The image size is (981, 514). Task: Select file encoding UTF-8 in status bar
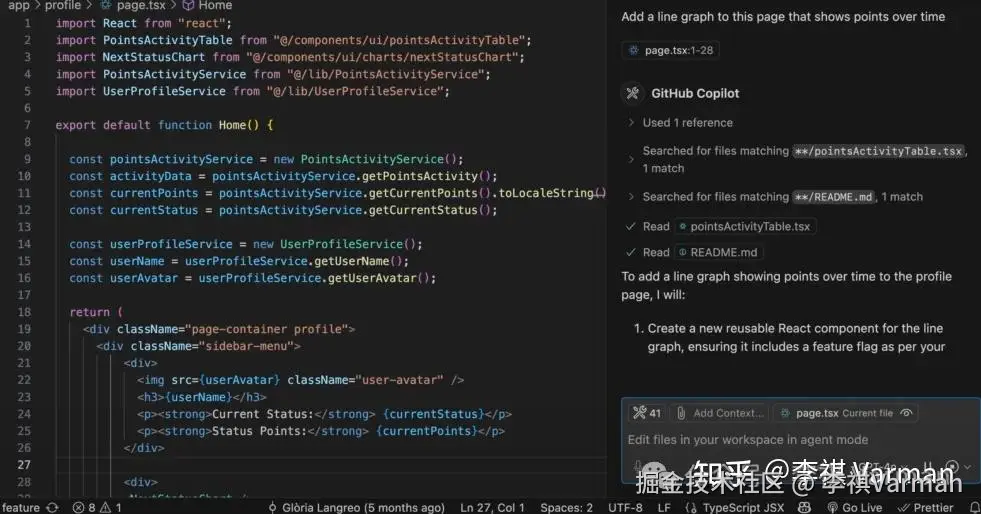tap(625, 507)
